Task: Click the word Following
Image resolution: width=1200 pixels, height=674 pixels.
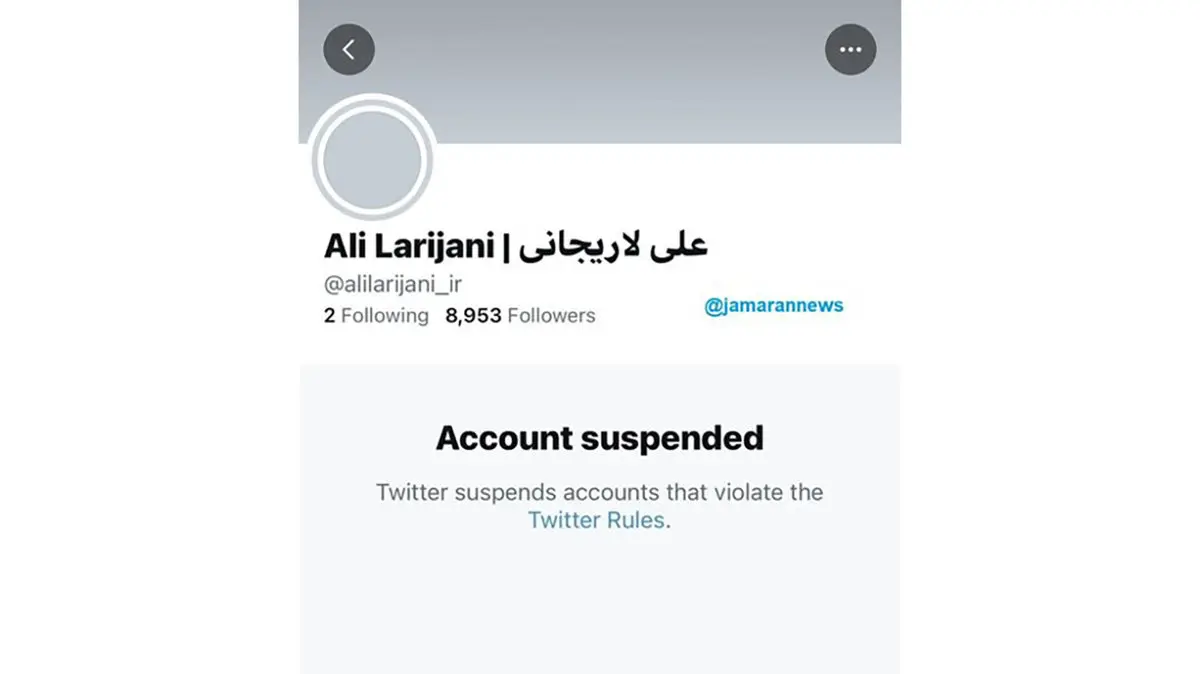Action: 385,315
